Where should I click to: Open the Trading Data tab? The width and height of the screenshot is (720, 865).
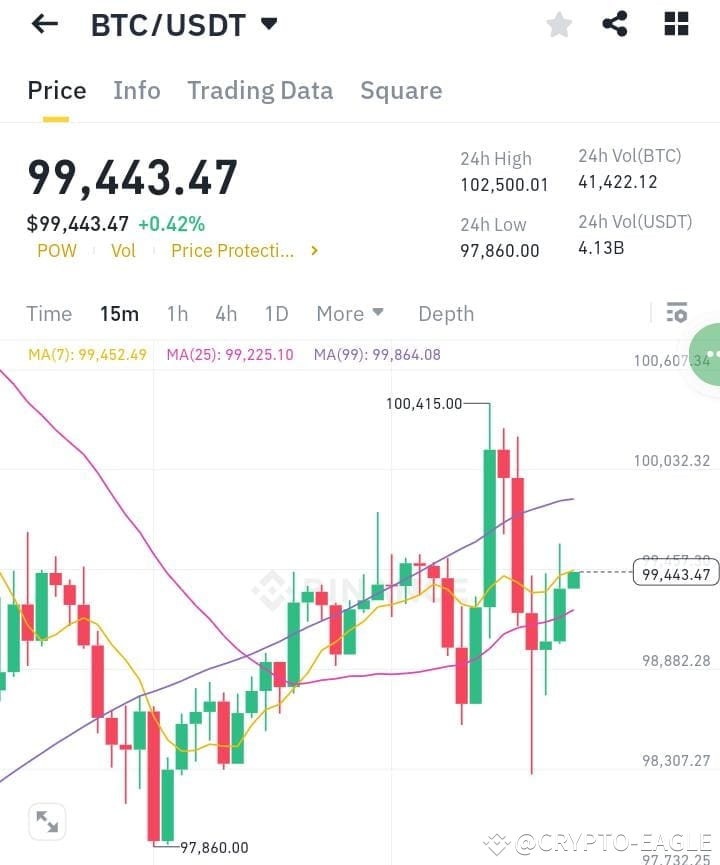tap(260, 90)
